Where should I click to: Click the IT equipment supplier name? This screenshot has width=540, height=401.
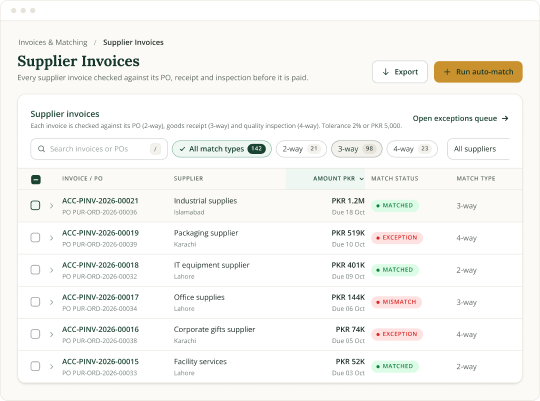click(211, 265)
